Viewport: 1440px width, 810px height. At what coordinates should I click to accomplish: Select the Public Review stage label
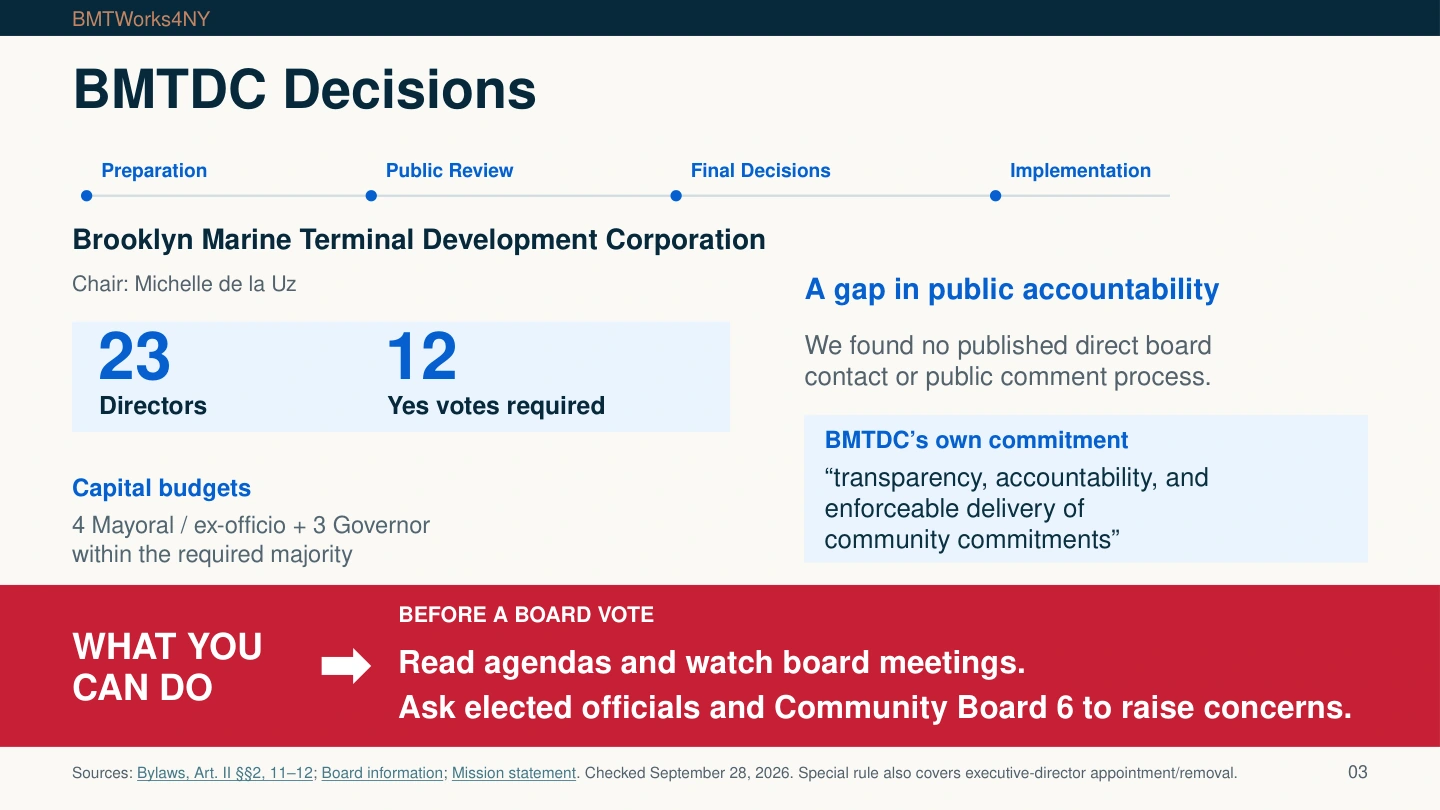449,171
